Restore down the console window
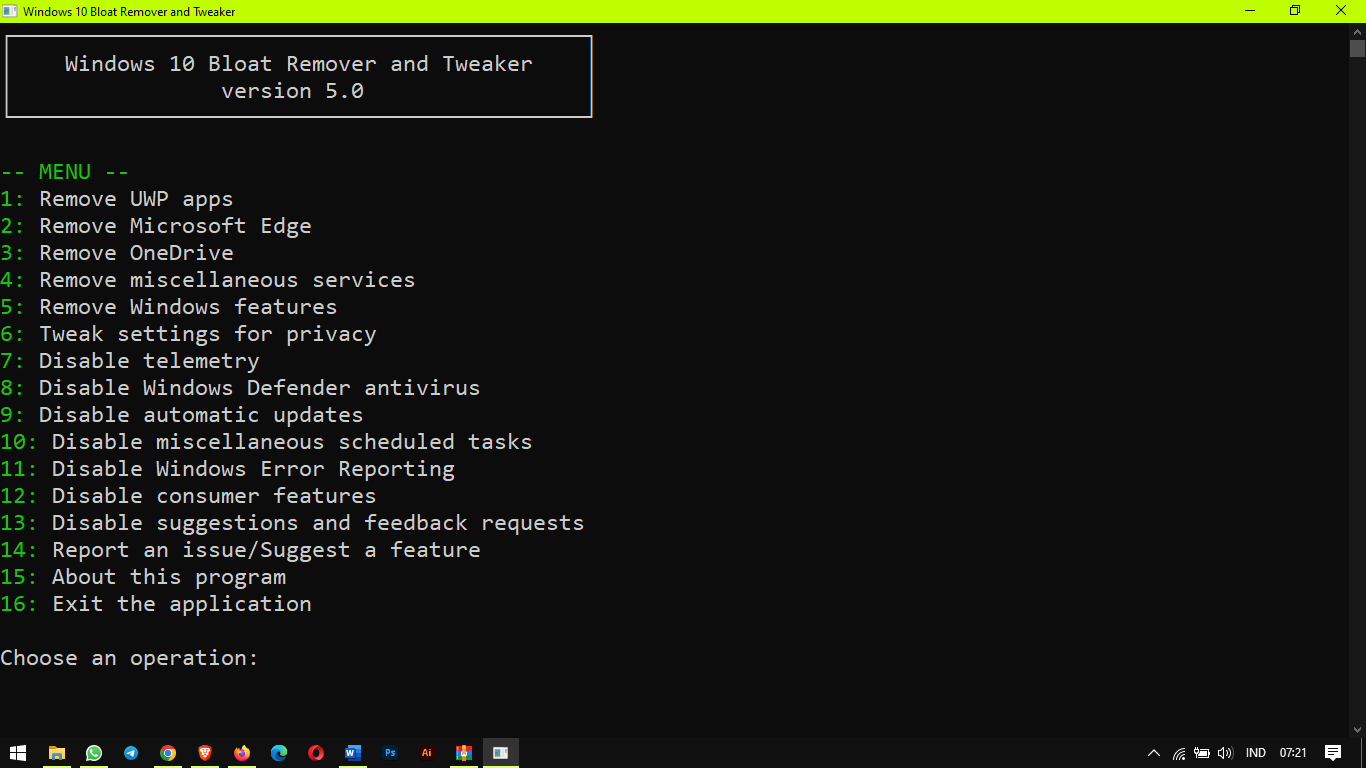Screen dimensions: 1366x768 [x=1296, y=11]
